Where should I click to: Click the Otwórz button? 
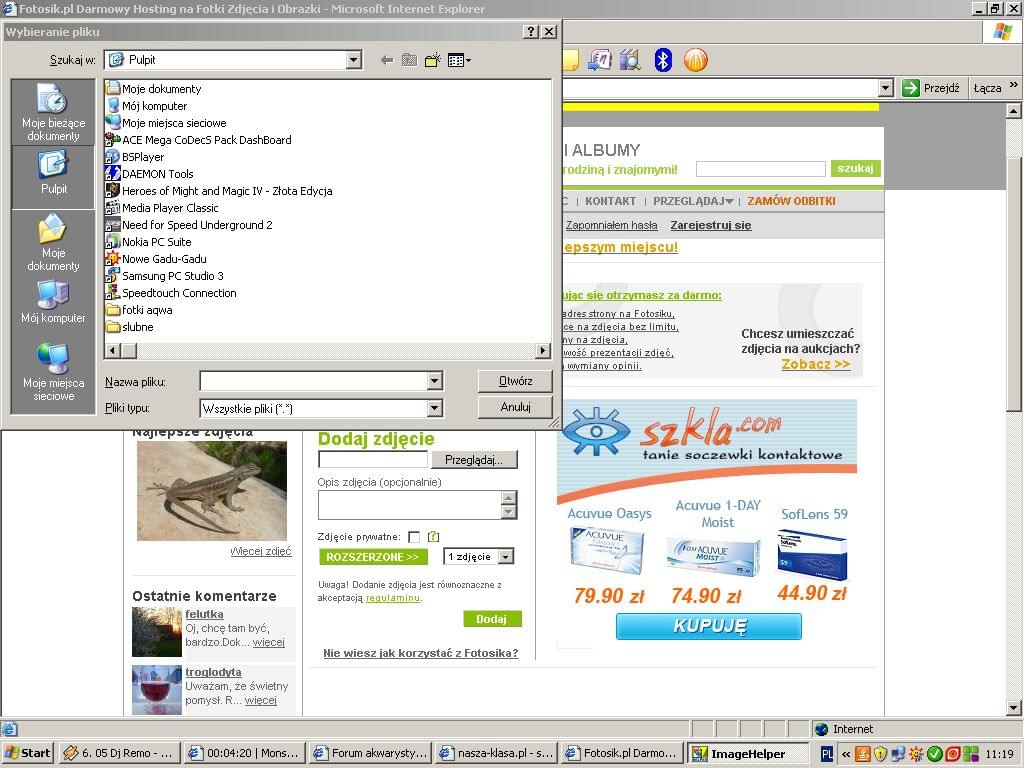tap(515, 381)
